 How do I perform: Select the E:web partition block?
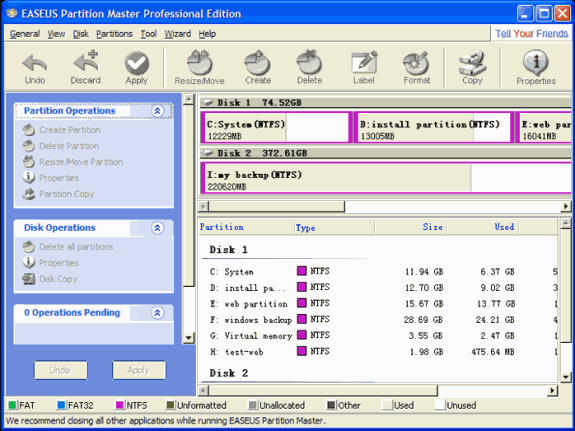[544, 127]
